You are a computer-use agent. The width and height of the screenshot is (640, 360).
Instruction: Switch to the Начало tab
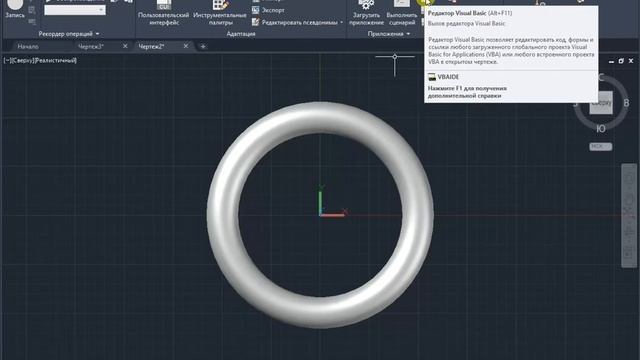pyautogui.click(x=28, y=47)
